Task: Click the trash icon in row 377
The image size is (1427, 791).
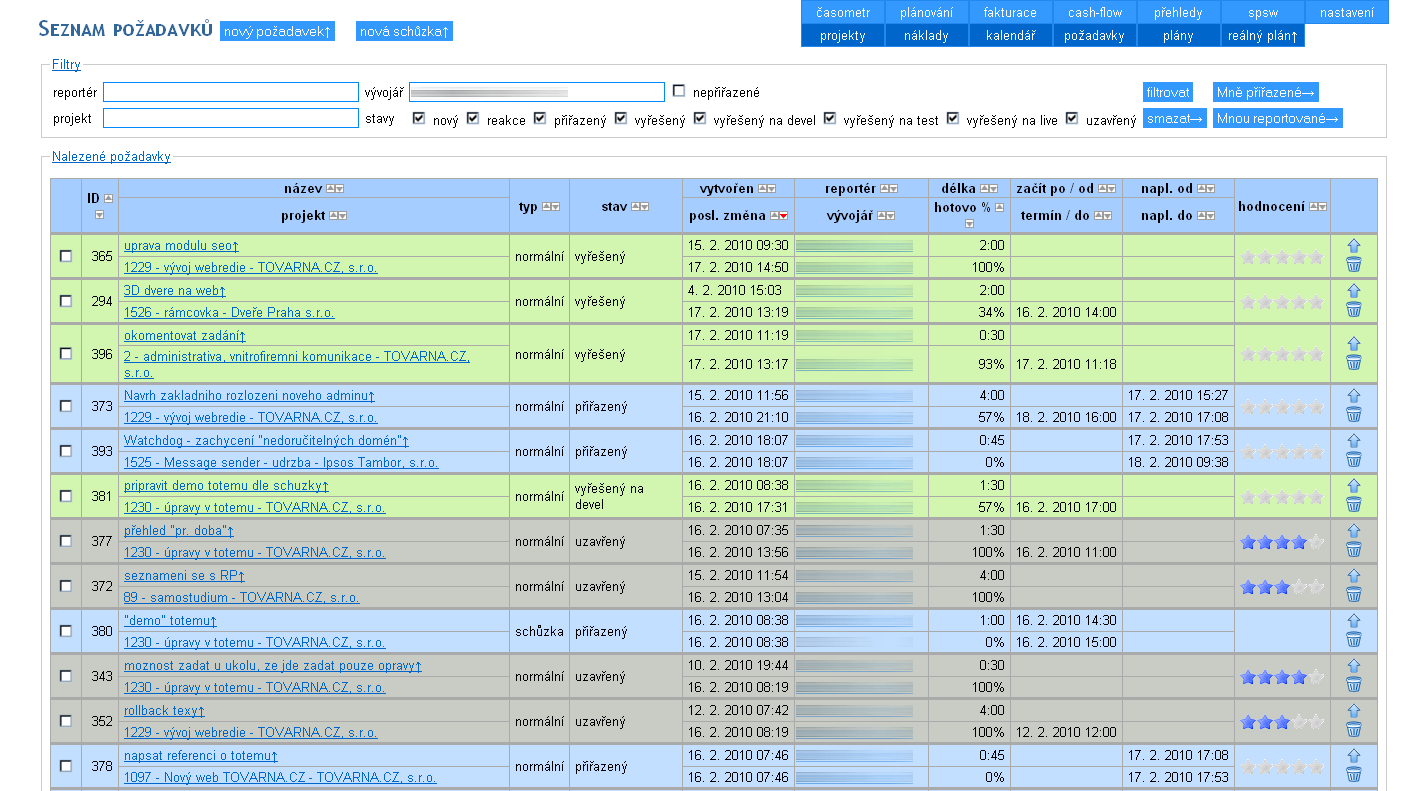Action: (x=1354, y=550)
